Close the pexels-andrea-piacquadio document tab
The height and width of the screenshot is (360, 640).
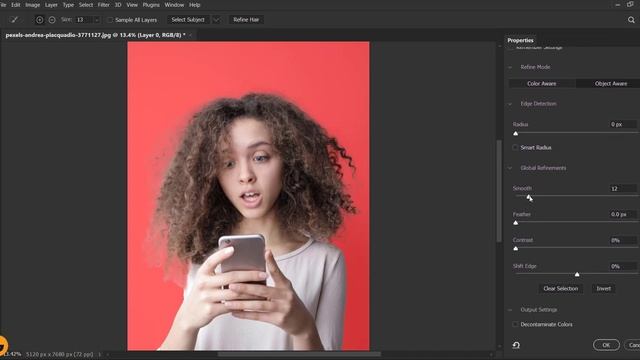tap(190, 35)
